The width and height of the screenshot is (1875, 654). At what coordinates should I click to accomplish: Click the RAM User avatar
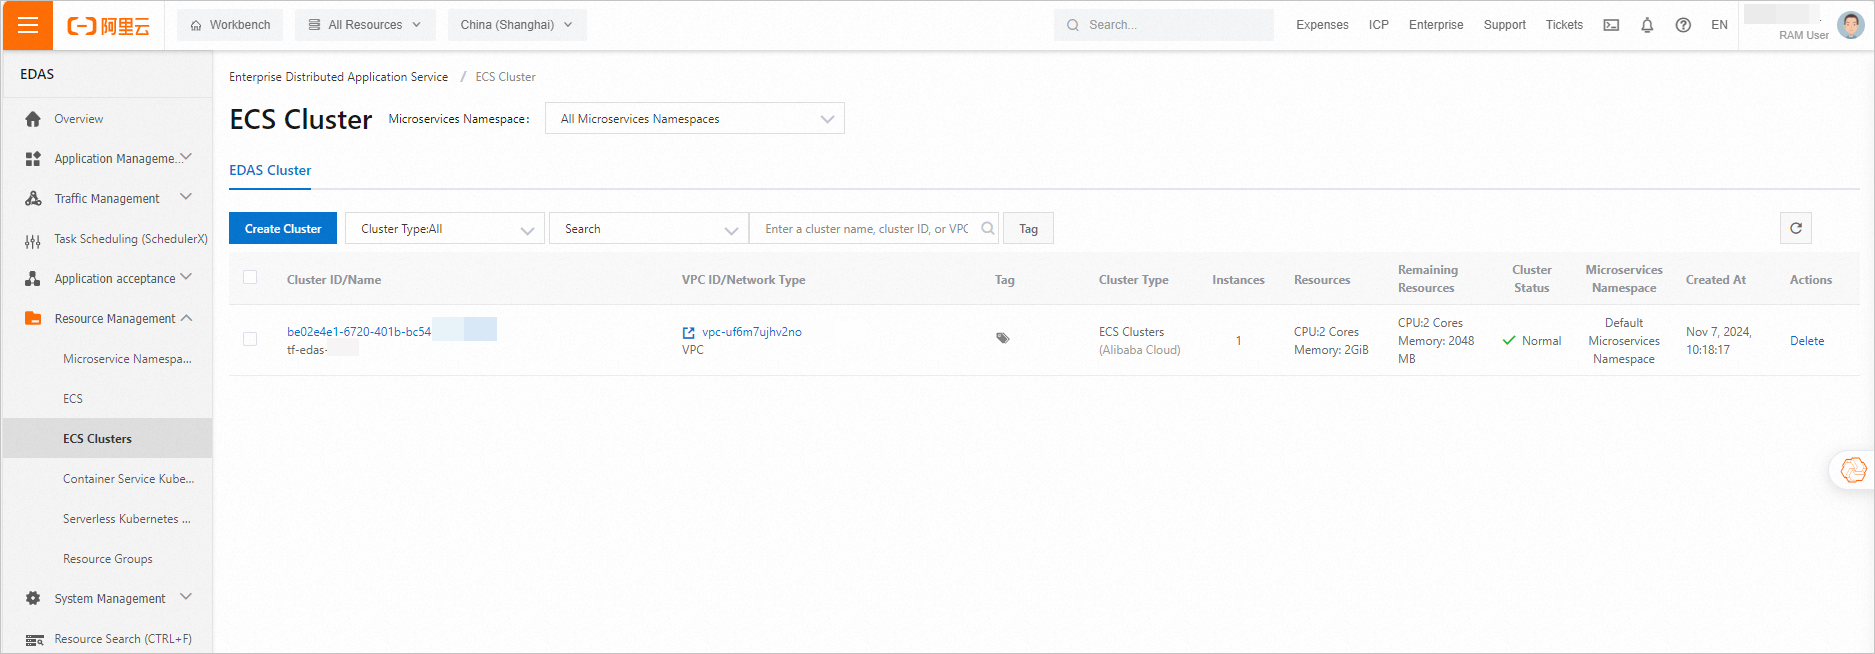(1851, 25)
